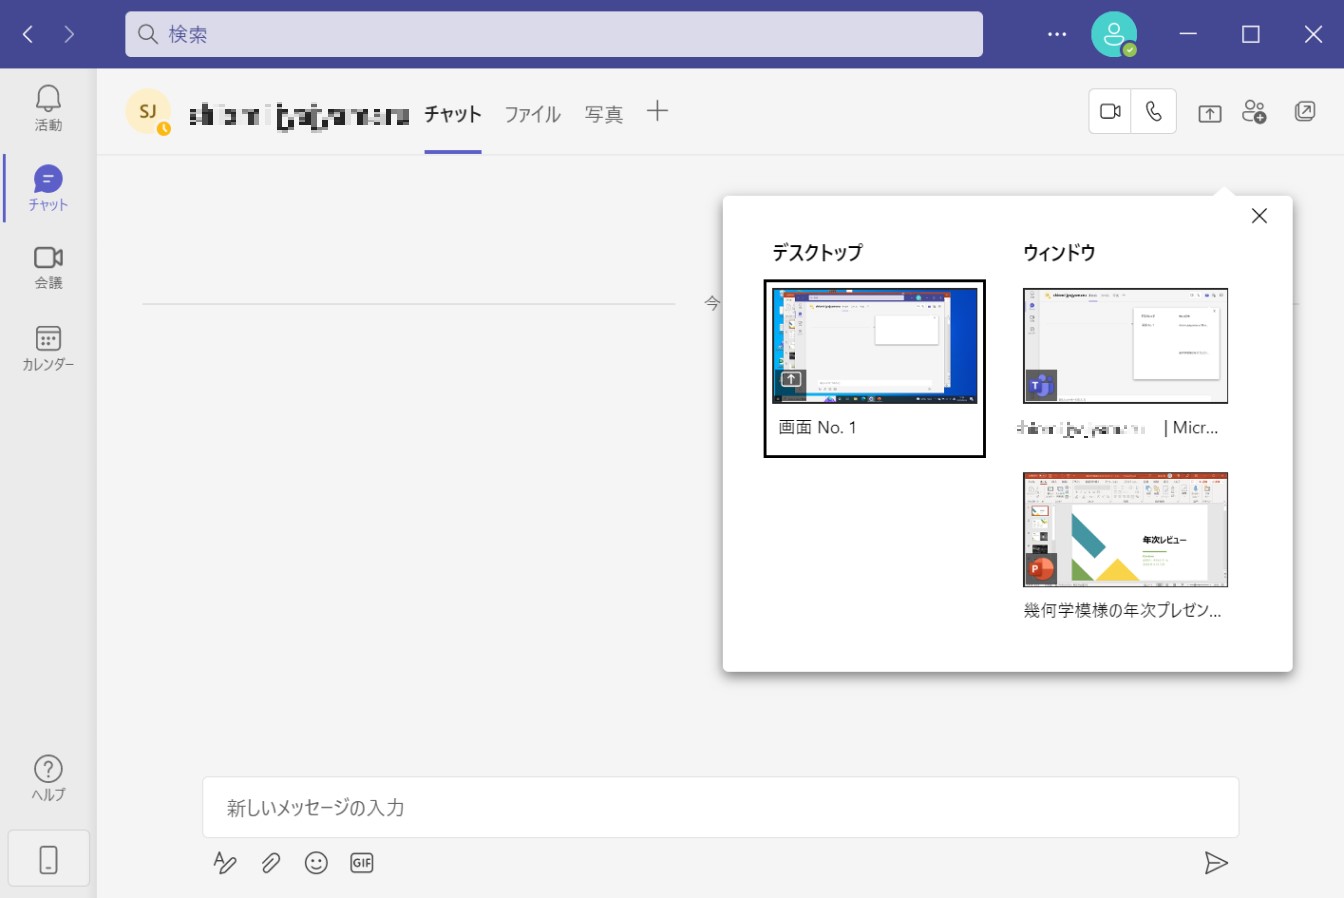Open settings via the ... menu
The height and width of the screenshot is (898, 1344).
1057,33
